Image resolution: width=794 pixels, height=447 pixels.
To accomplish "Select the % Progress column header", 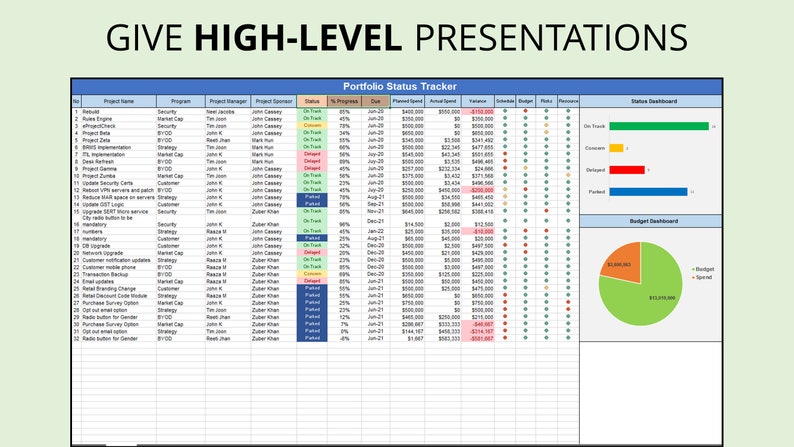I will (x=344, y=101).
